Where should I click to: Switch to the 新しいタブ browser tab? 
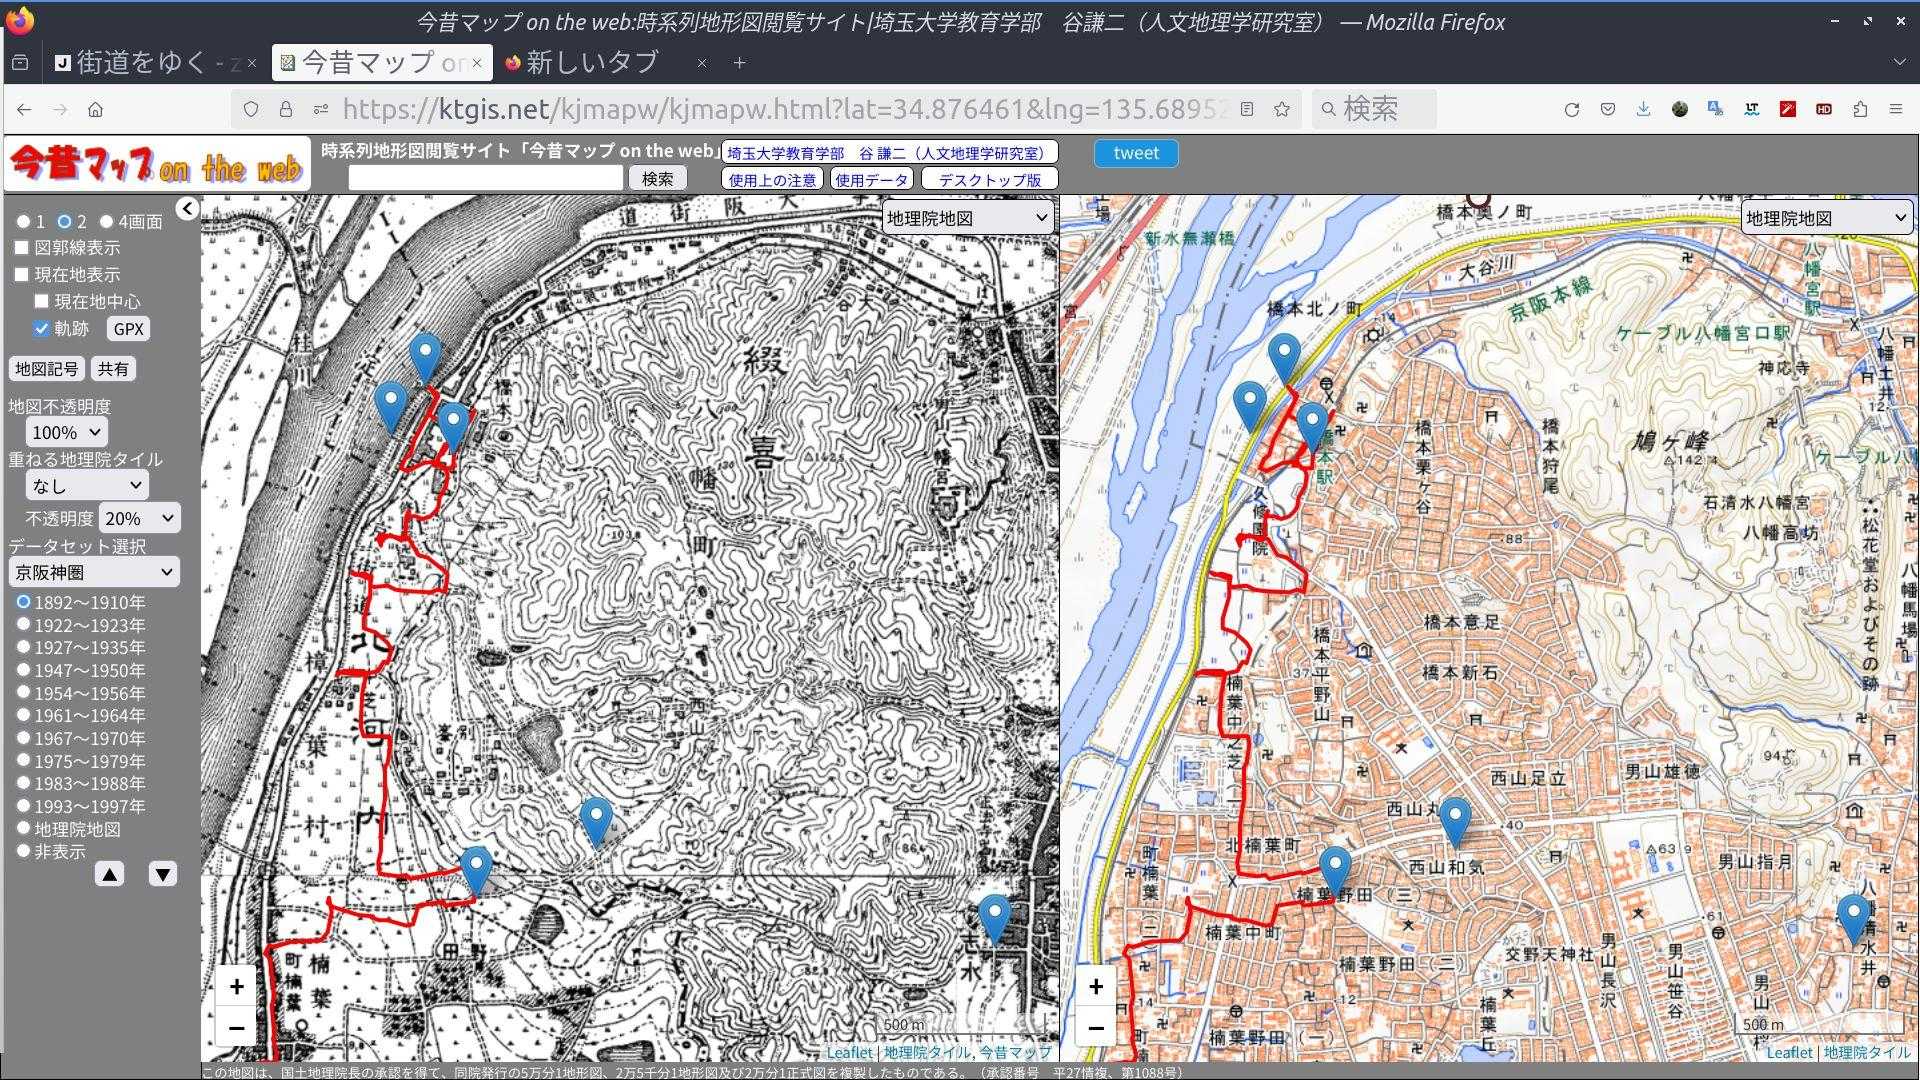tap(592, 63)
